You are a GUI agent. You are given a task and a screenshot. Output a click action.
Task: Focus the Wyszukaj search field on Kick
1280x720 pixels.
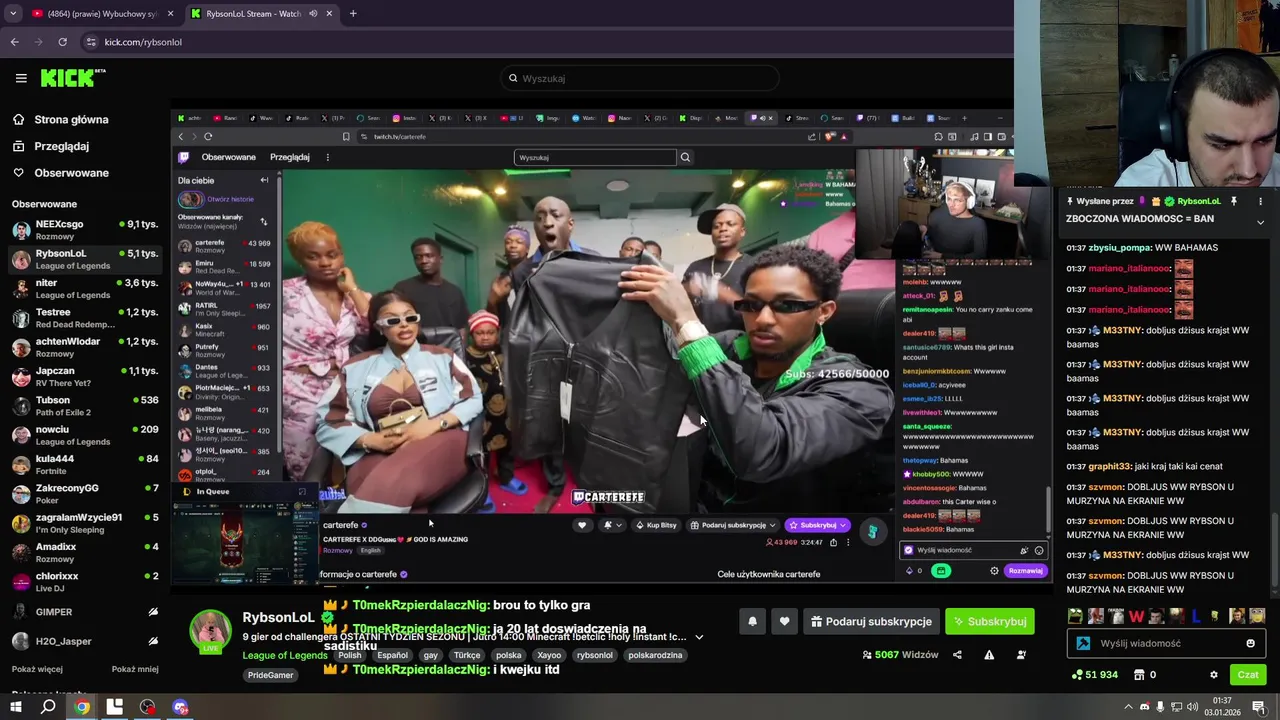click(x=640, y=78)
